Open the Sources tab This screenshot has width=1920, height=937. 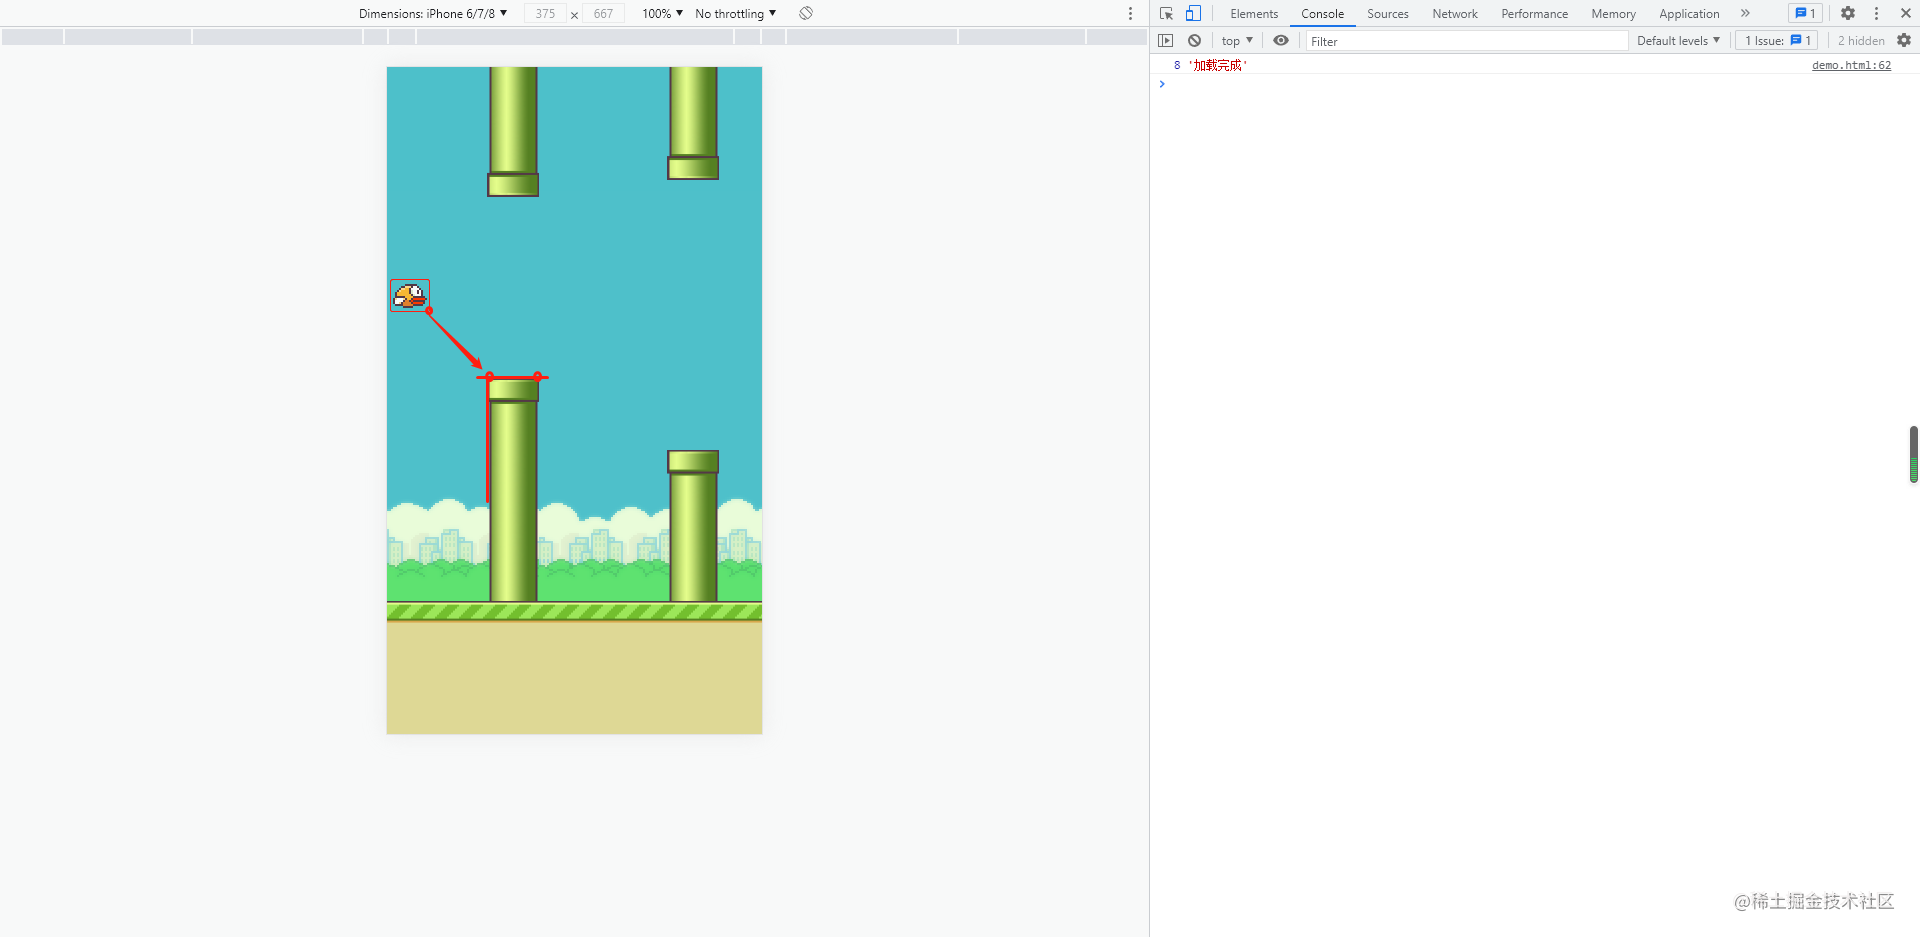click(1388, 14)
